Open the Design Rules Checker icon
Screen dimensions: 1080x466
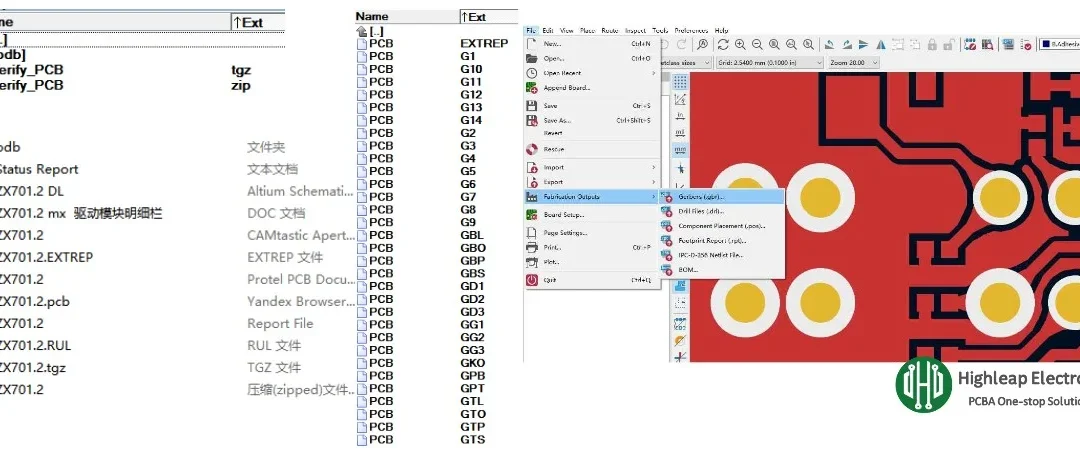coord(1026,45)
